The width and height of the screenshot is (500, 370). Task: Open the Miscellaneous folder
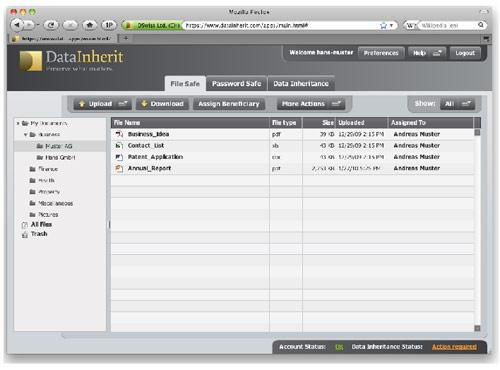click(51, 203)
